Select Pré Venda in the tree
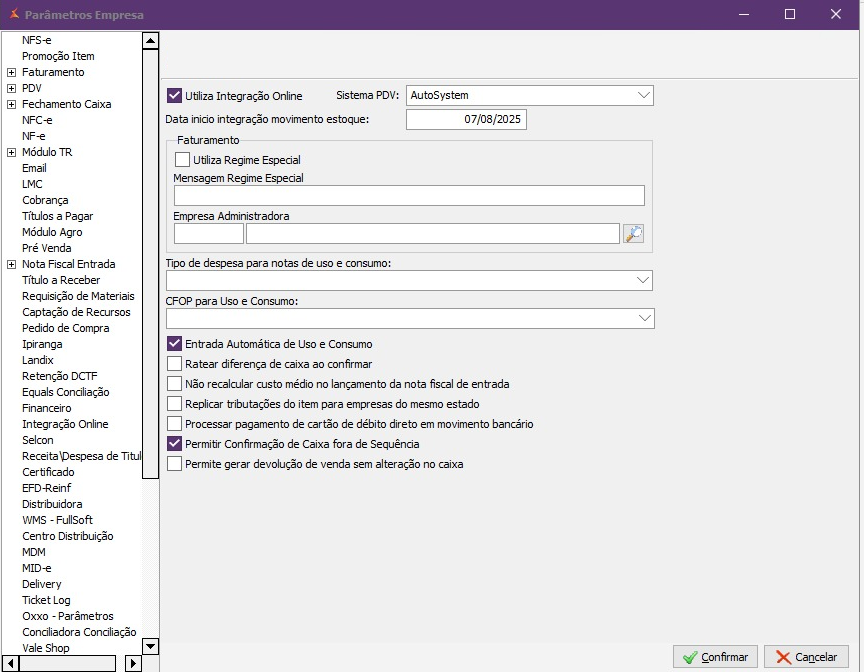 click(x=46, y=248)
